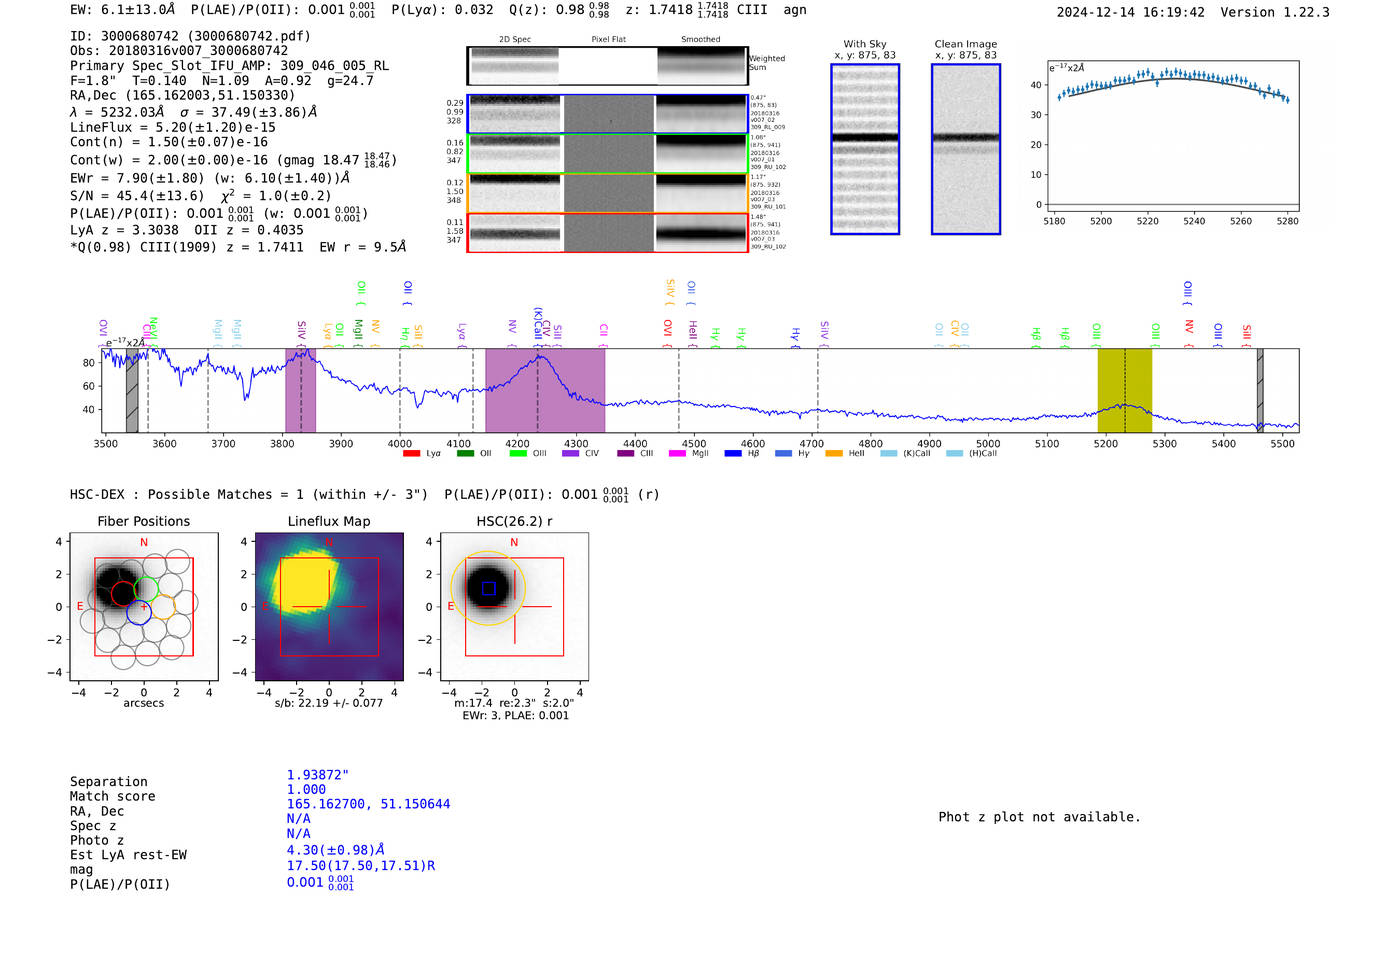Click the blue square marker in HSC image
Image resolution: width=1400 pixels, height=953 pixels.
click(488, 589)
